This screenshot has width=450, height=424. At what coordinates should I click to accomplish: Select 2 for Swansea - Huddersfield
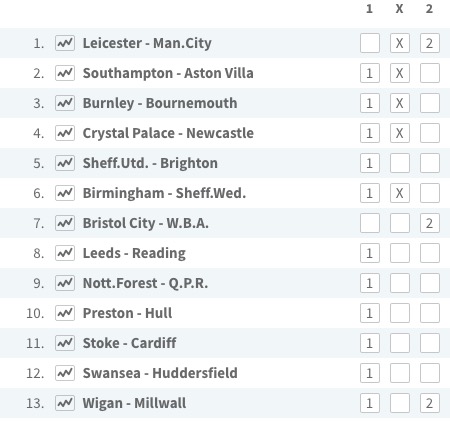[430, 373]
